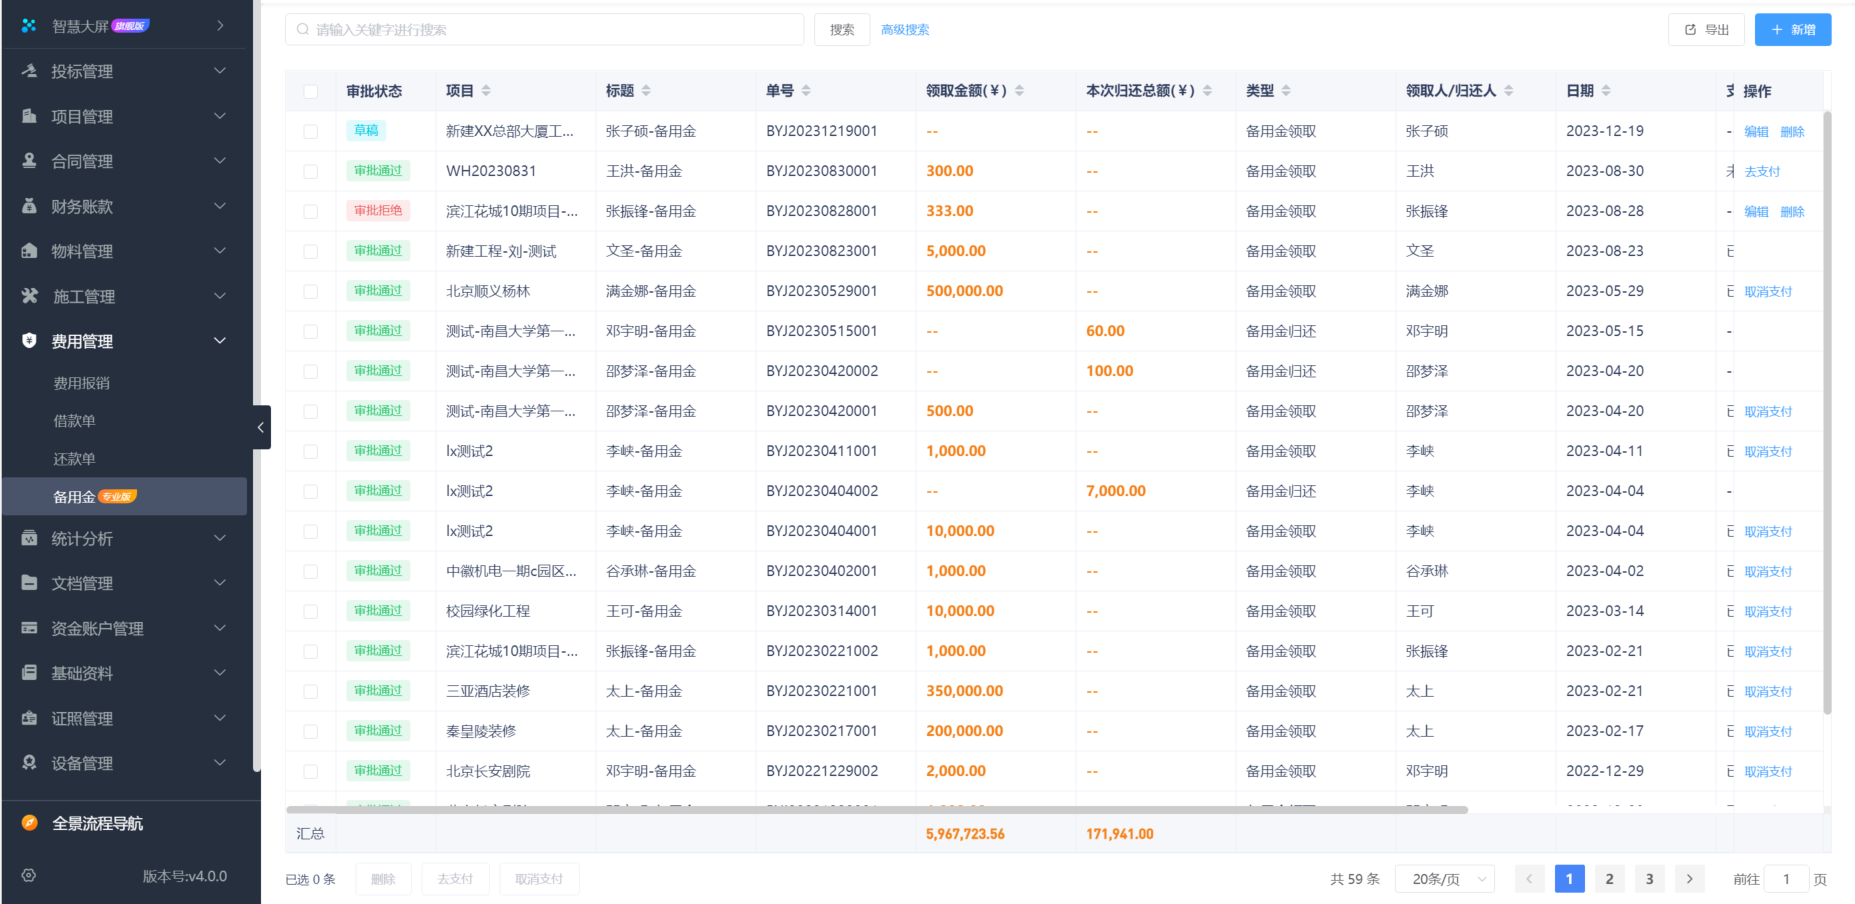Select the 投标管理 sidebar icon
This screenshot has width=1855, height=904.
27,71
